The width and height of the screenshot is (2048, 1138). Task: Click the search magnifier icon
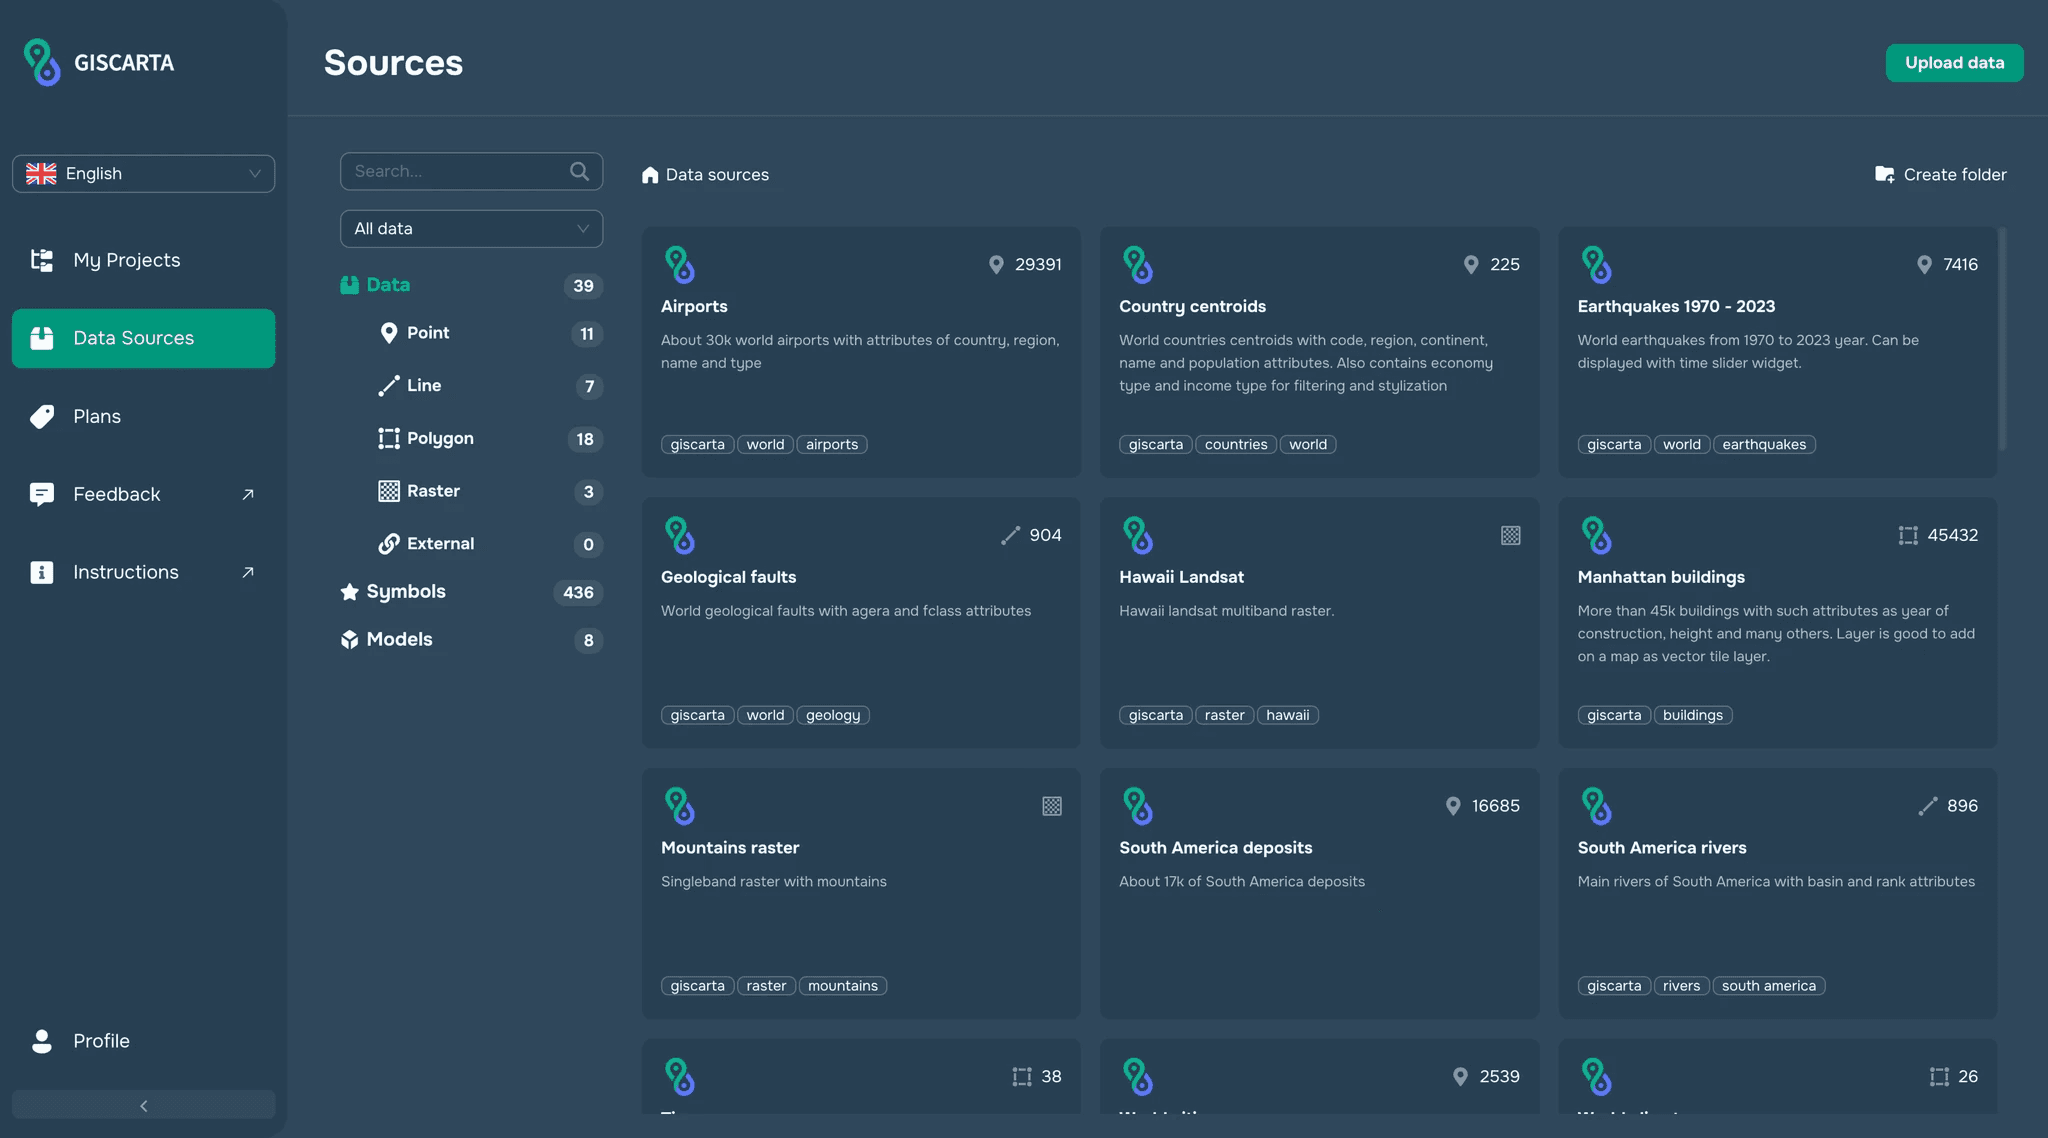coord(579,171)
